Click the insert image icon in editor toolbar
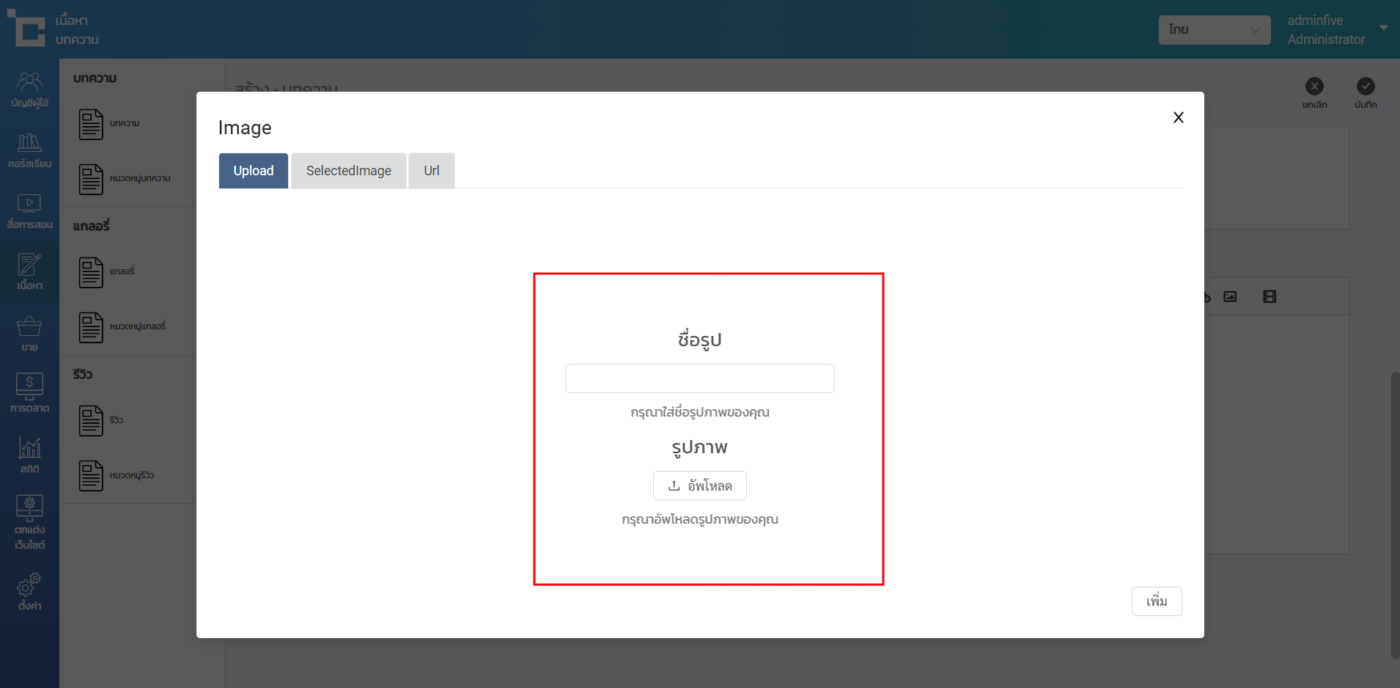Image resolution: width=1400 pixels, height=688 pixels. click(1230, 297)
